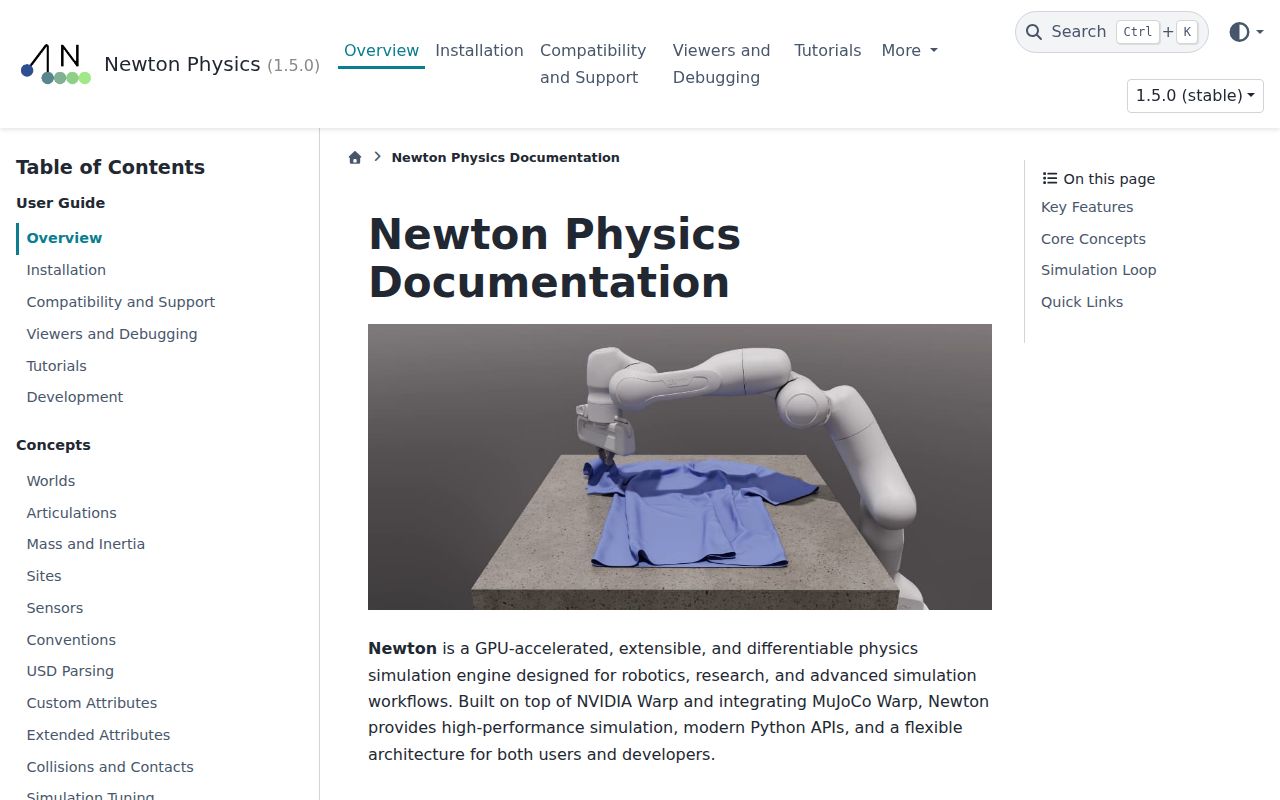1280x800 pixels.
Task: Click the Newton Physics Documentation breadcrumb text
Action: [x=505, y=158]
